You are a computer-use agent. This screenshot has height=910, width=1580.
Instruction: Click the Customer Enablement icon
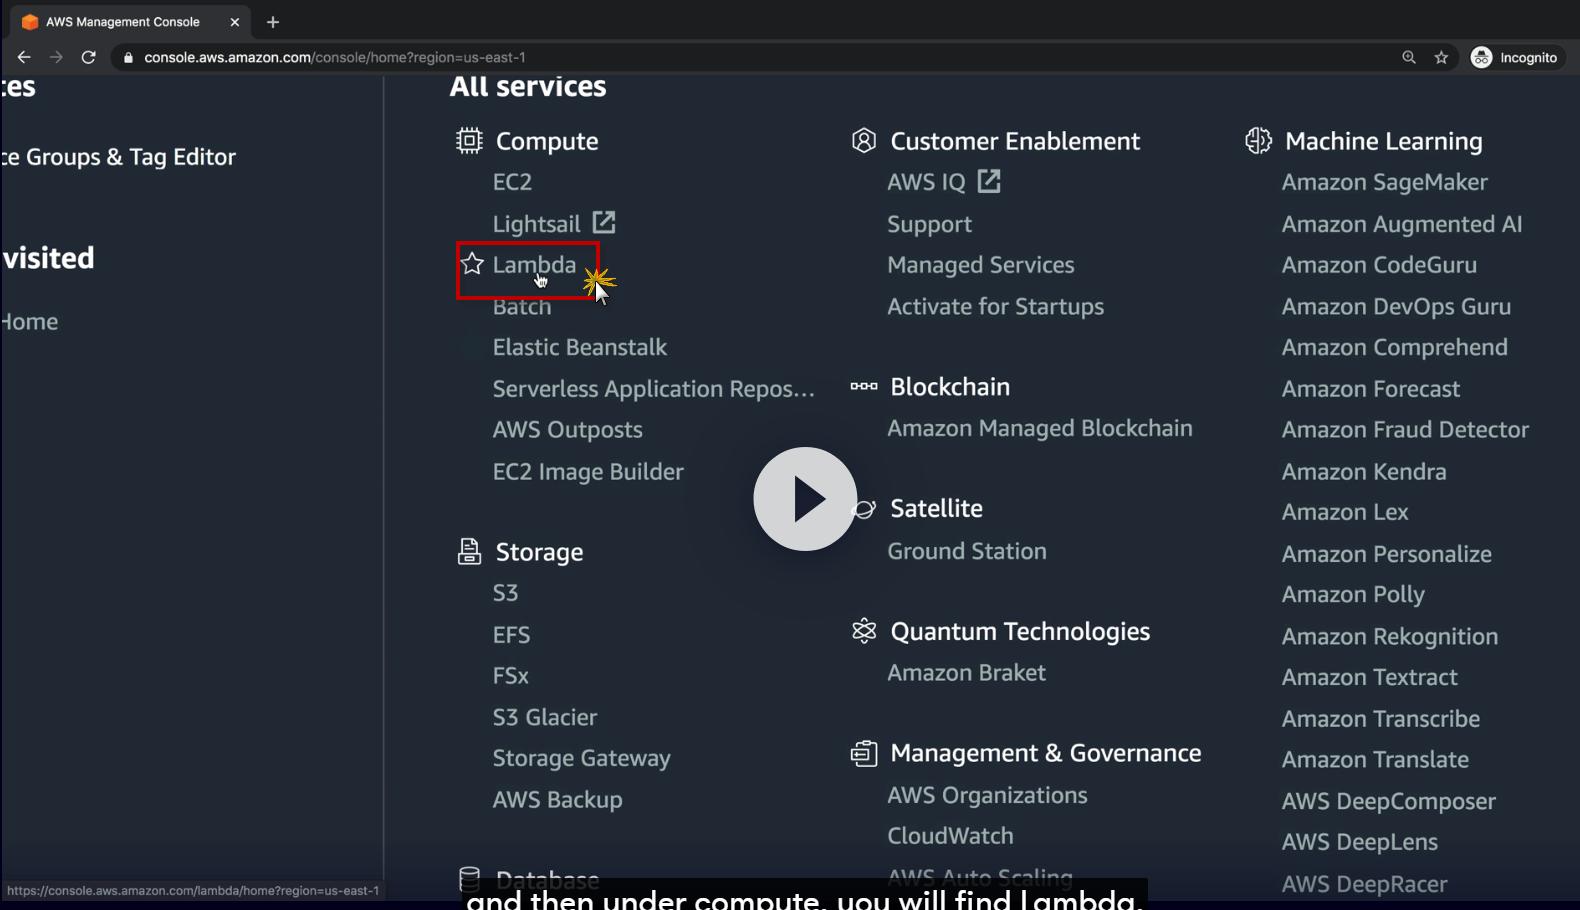pyautogui.click(x=863, y=141)
